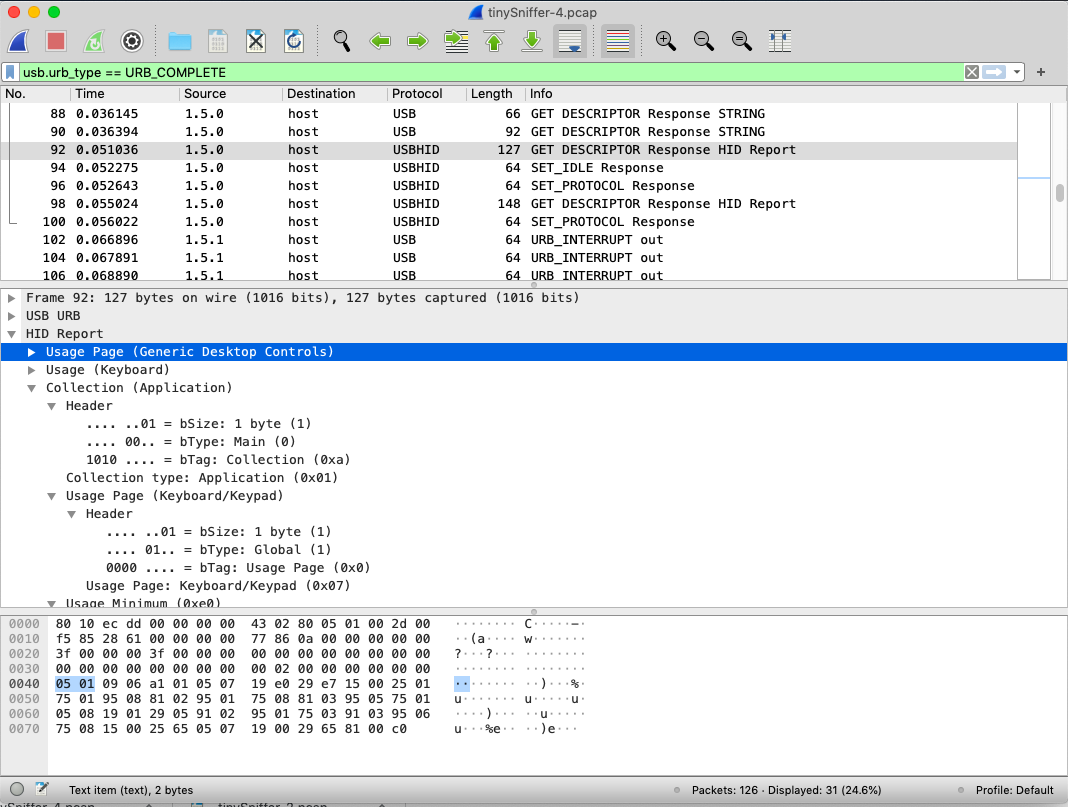The width and height of the screenshot is (1068, 807).
Task: Start capturing packets with shark fin icon
Action: coord(18,42)
